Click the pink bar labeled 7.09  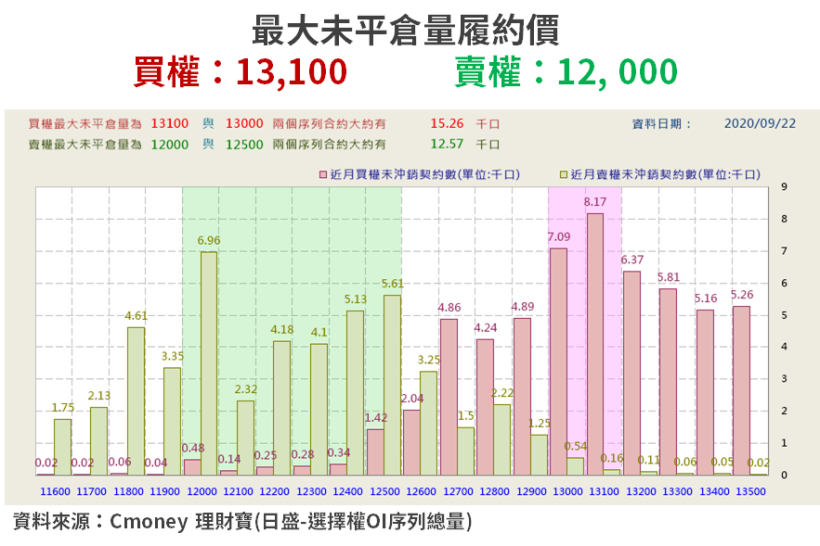[x=559, y=361]
